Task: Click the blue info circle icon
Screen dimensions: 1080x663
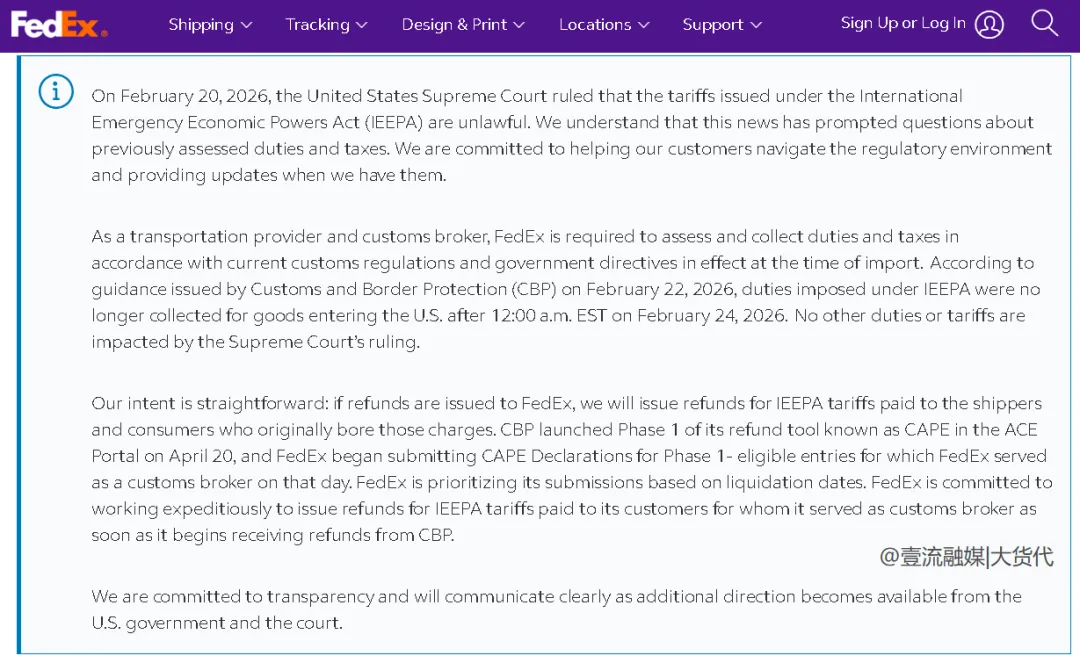Action: point(56,91)
